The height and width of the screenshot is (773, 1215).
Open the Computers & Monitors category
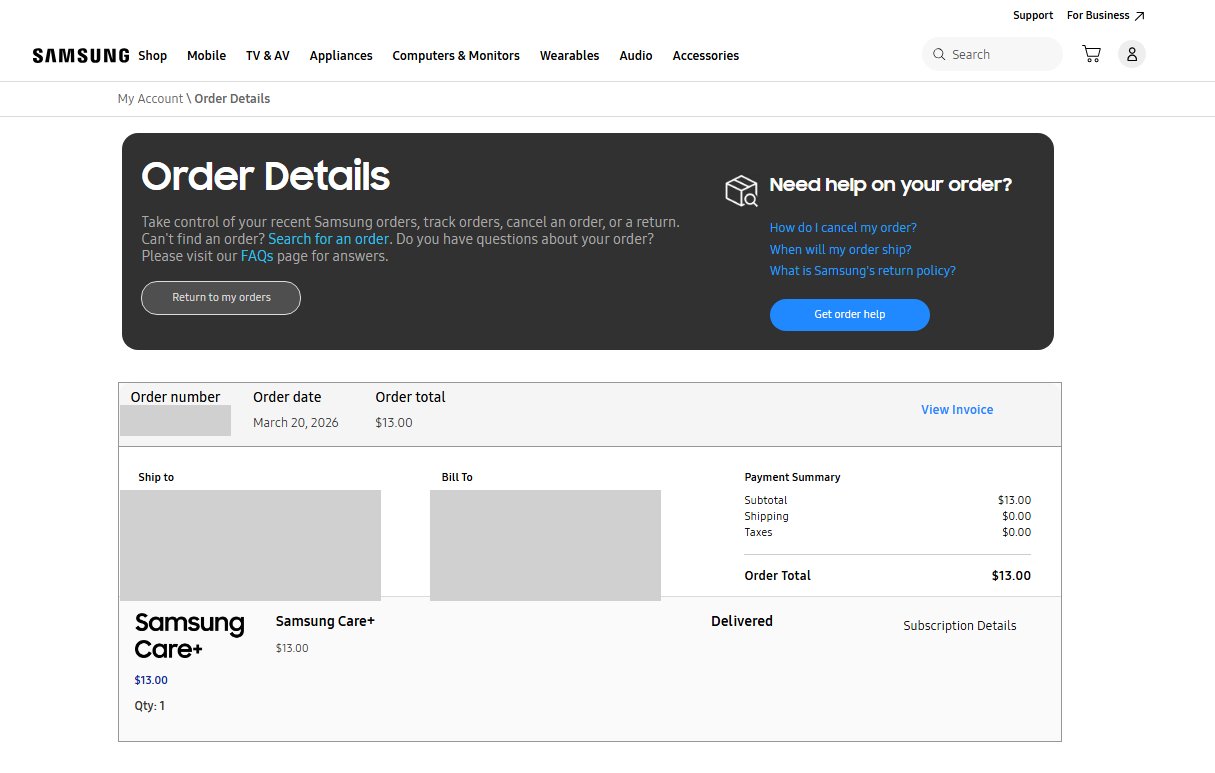(456, 56)
